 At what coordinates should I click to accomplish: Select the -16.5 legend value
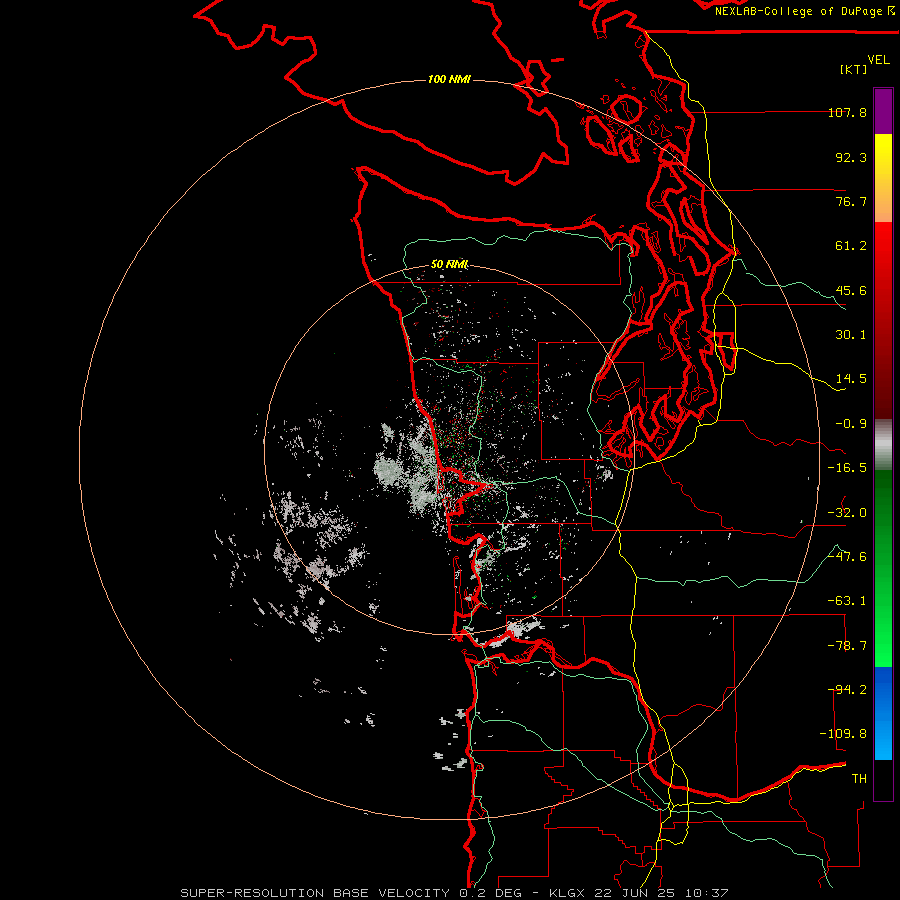(847, 468)
